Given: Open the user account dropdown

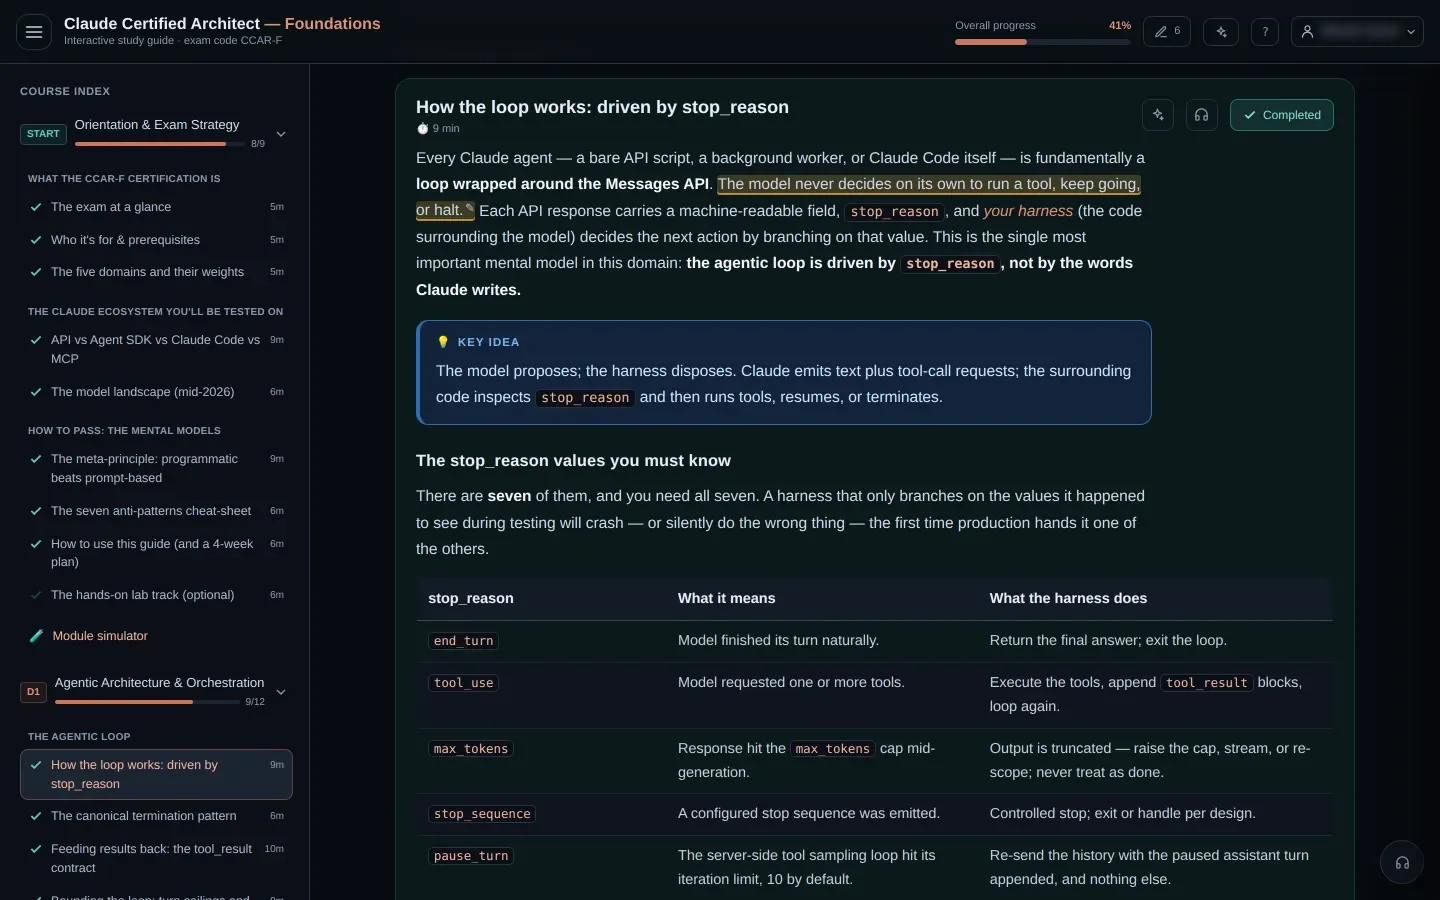Looking at the screenshot, I should [1357, 32].
